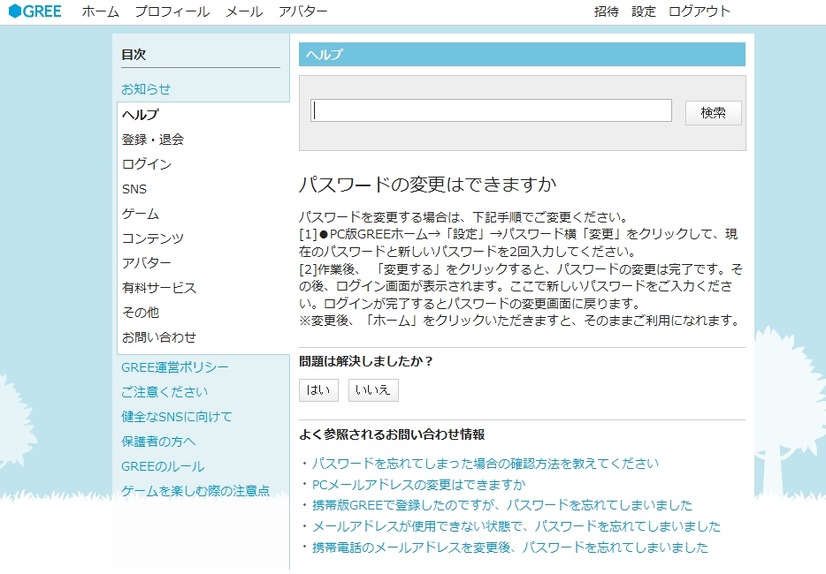This screenshot has width=826, height=574.
Task: Select ヘルプ in the sidebar
Action: 140,114
